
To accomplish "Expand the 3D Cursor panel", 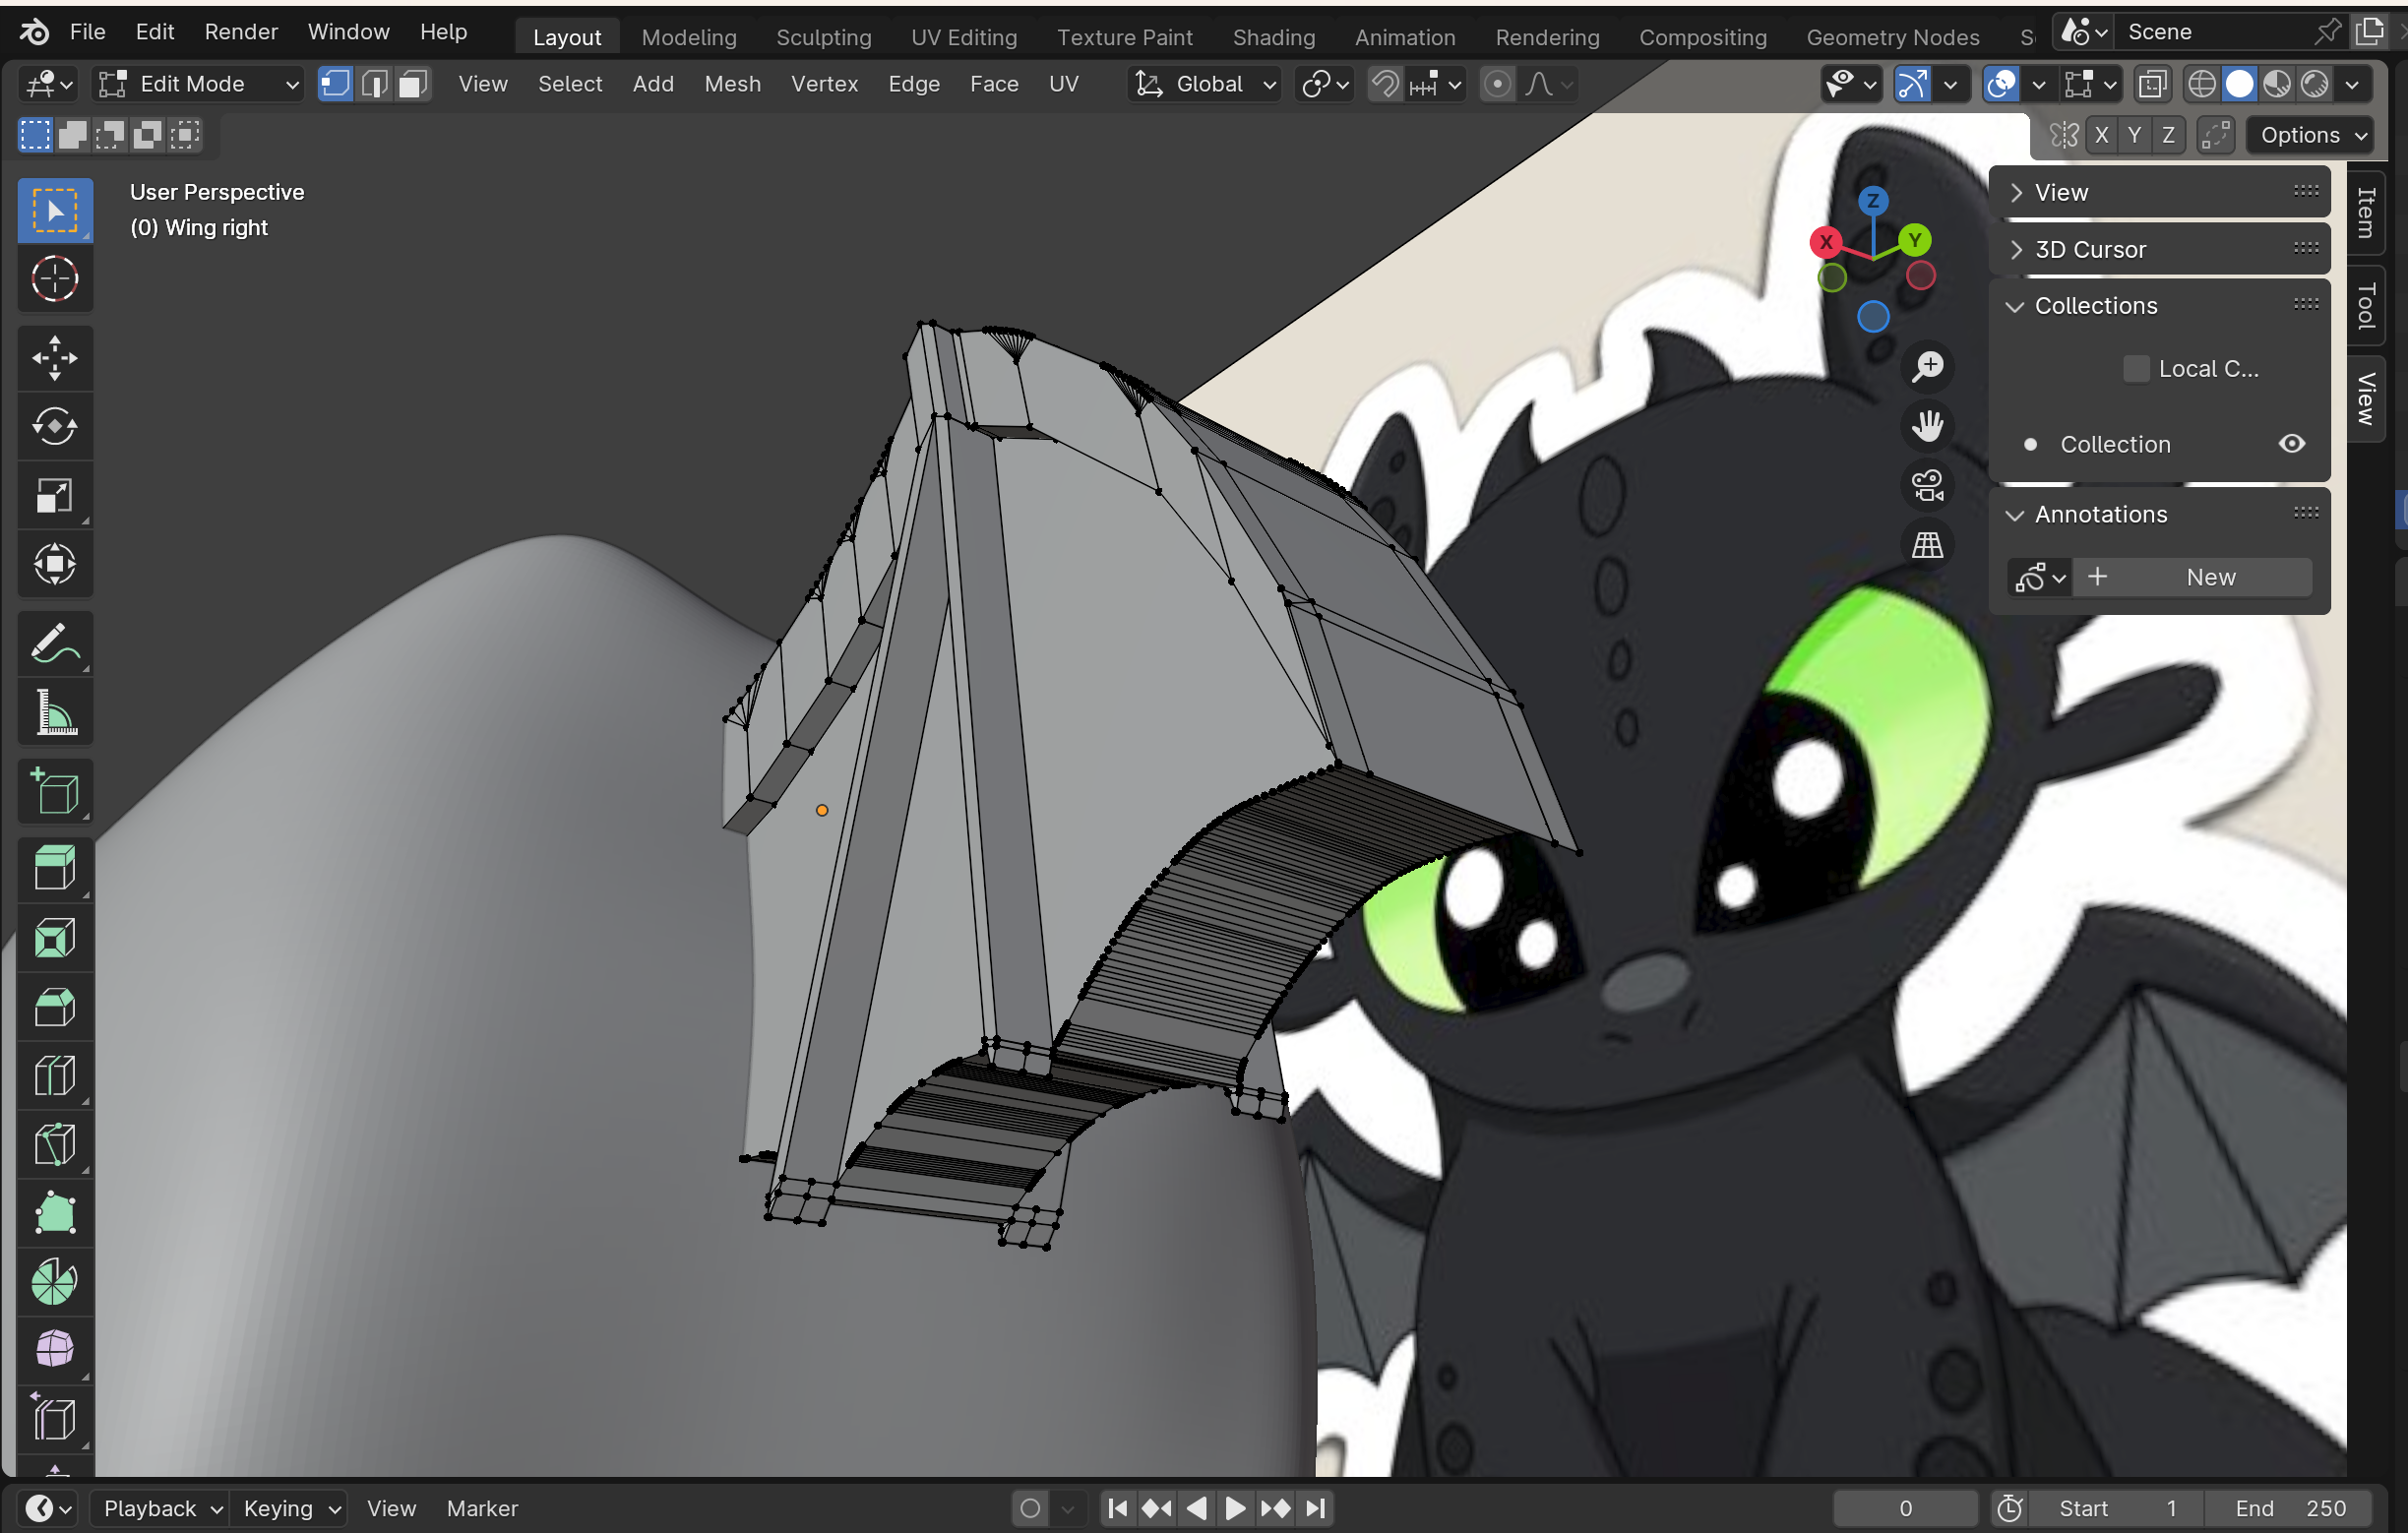I will pos(2160,249).
